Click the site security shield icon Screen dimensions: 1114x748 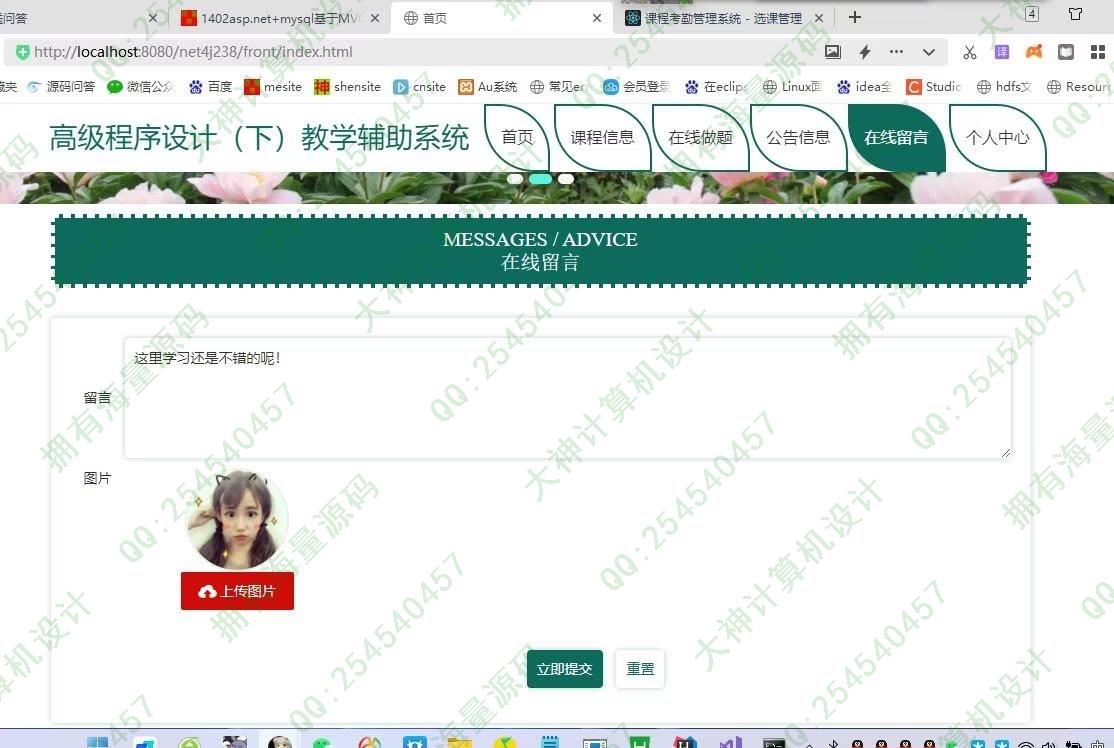tap(23, 52)
